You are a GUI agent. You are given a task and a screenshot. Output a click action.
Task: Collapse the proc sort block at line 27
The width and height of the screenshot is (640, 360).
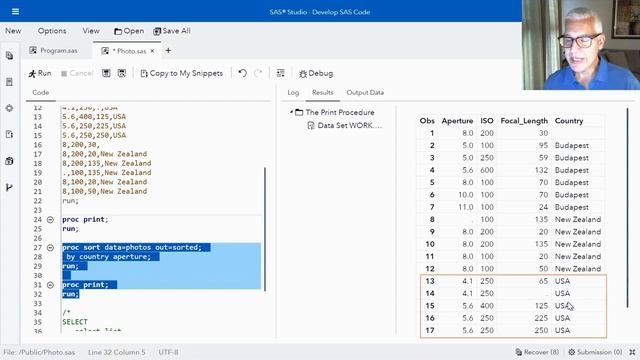(50, 248)
